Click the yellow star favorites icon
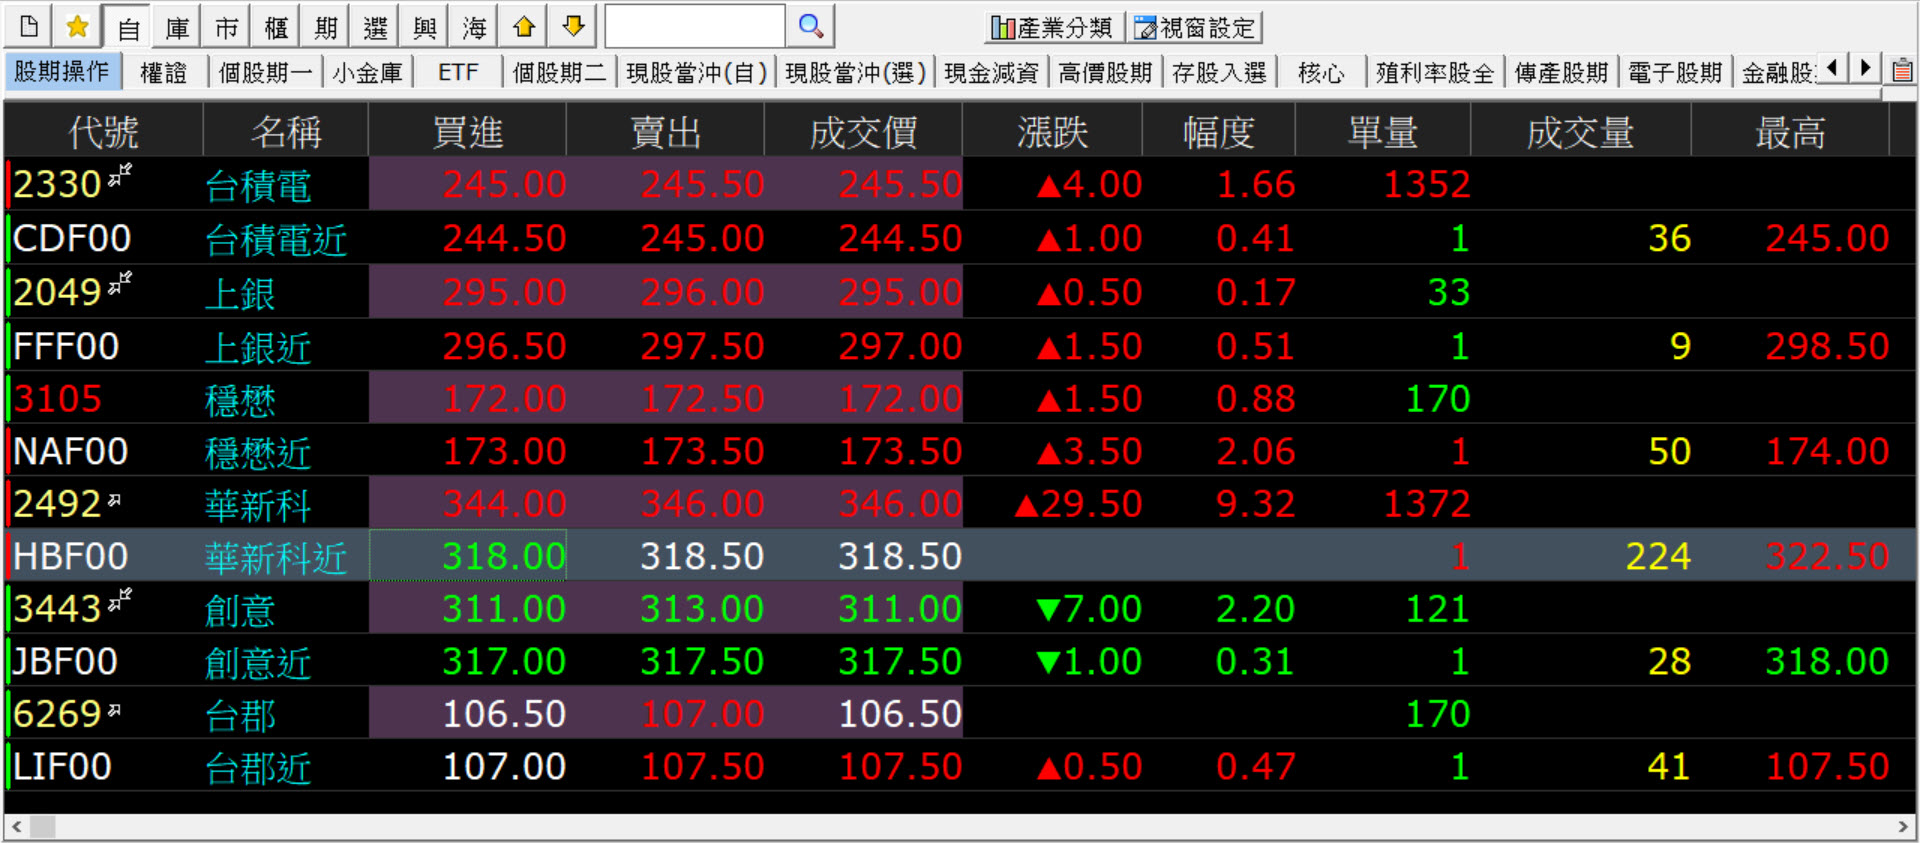Screen dimensions: 1920x843 pos(78,27)
